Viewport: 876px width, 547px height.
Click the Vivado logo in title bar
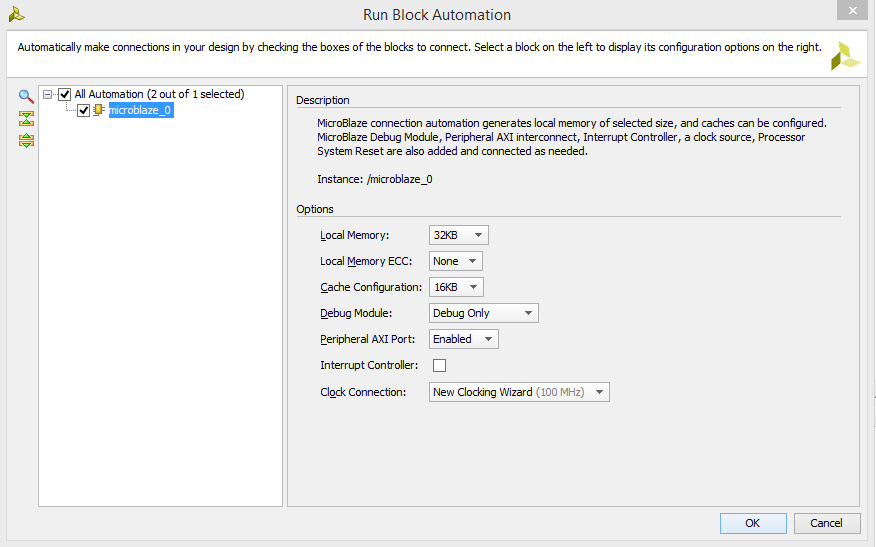pos(16,15)
